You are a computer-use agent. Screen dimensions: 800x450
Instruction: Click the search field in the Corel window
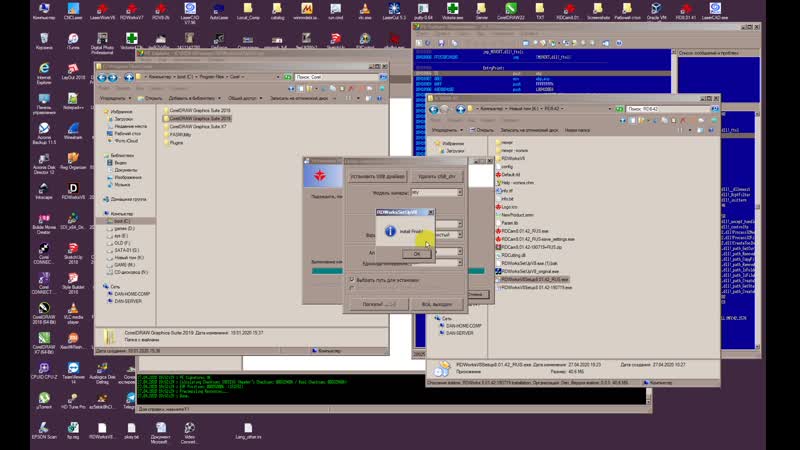coord(337,77)
